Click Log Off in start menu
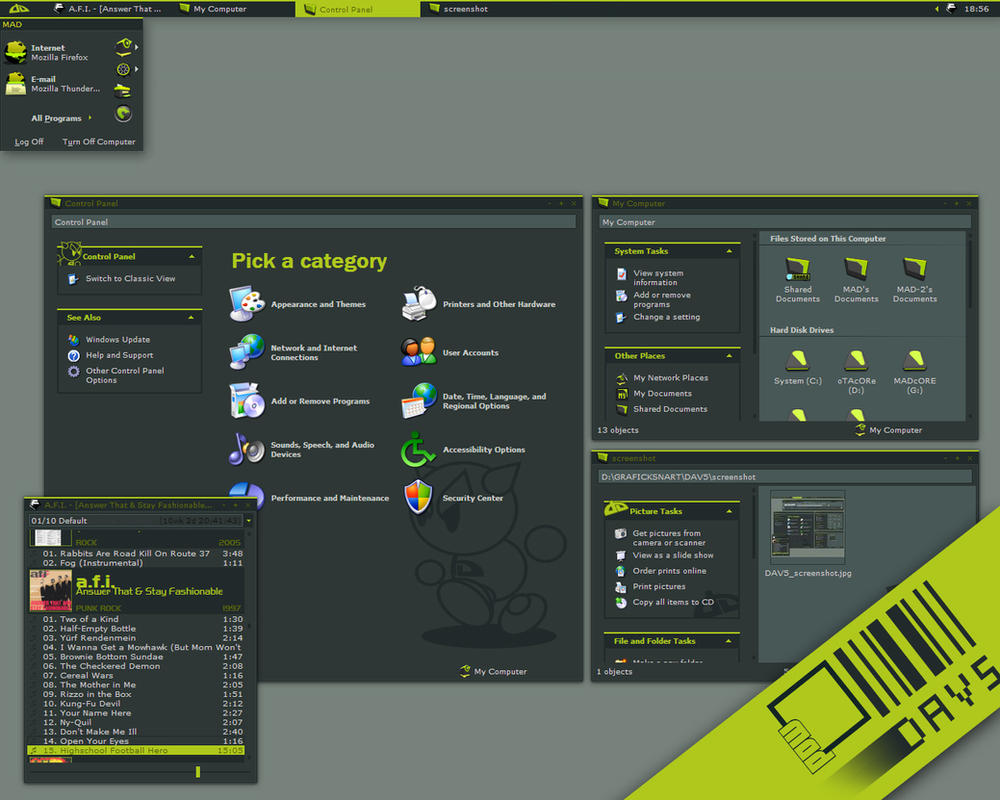Screen dimensions: 1000x800 [29, 142]
